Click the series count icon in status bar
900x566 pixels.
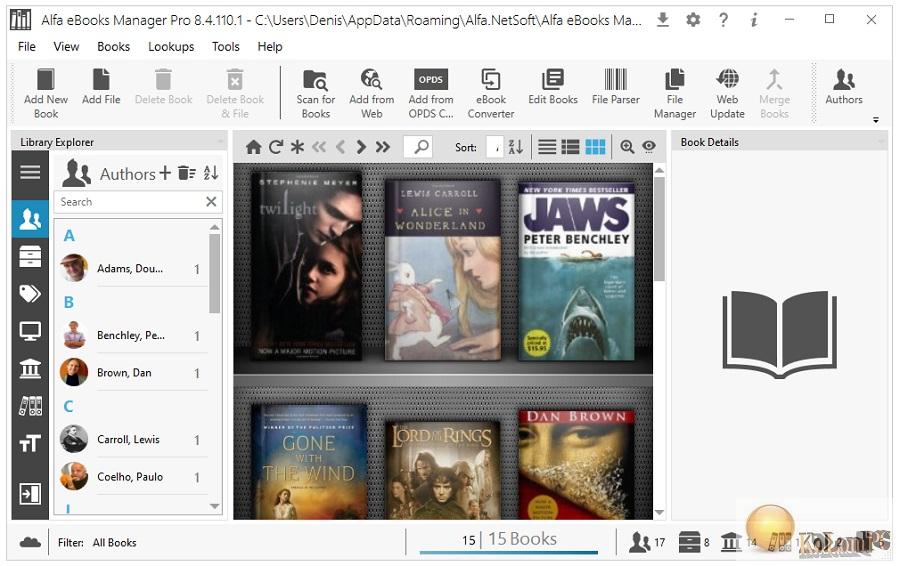coord(689,542)
